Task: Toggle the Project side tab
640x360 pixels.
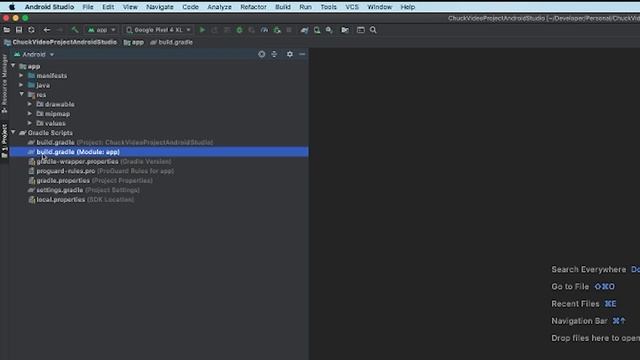Action: 4,141
